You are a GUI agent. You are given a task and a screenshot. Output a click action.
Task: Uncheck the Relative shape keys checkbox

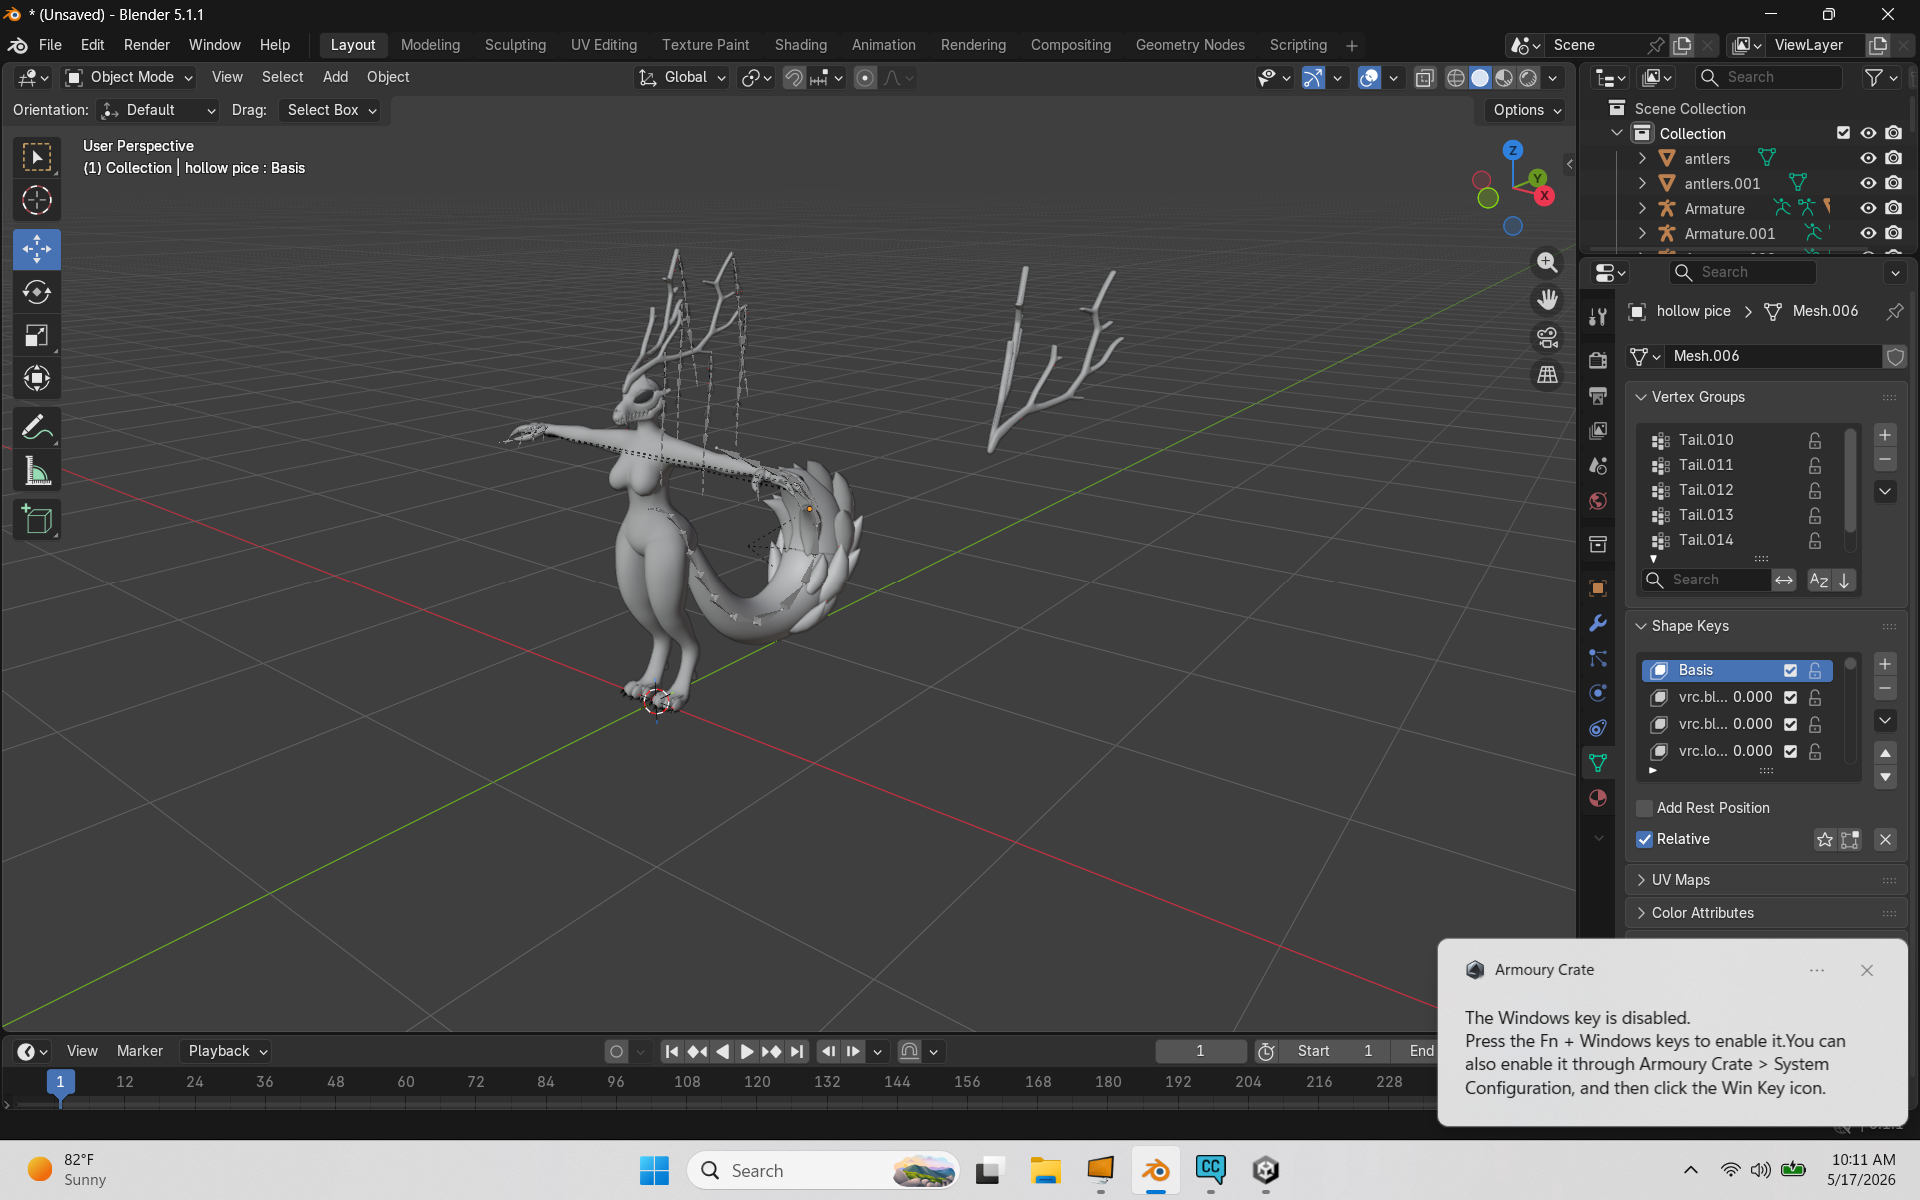pyautogui.click(x=1644, y=839)
